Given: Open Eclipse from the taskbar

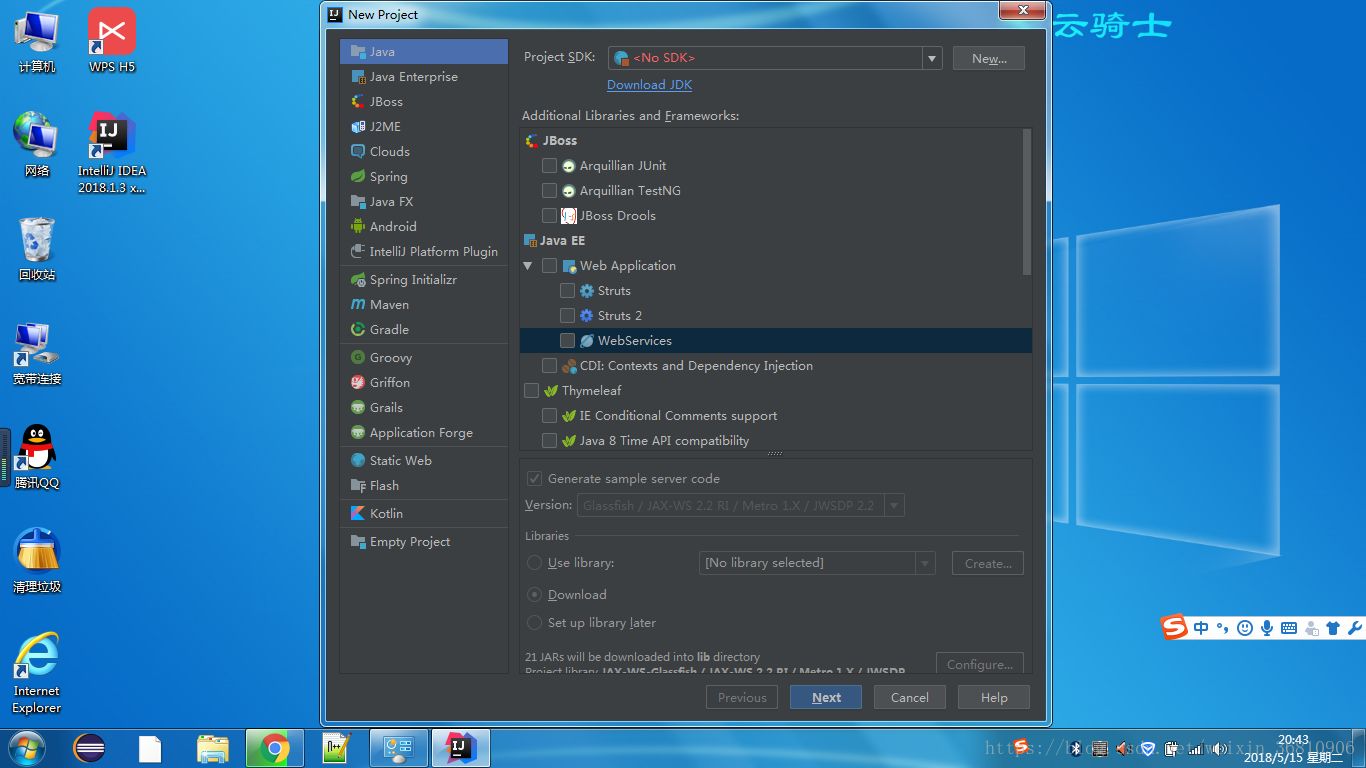Looking at the screenshot, I should 89,748.
